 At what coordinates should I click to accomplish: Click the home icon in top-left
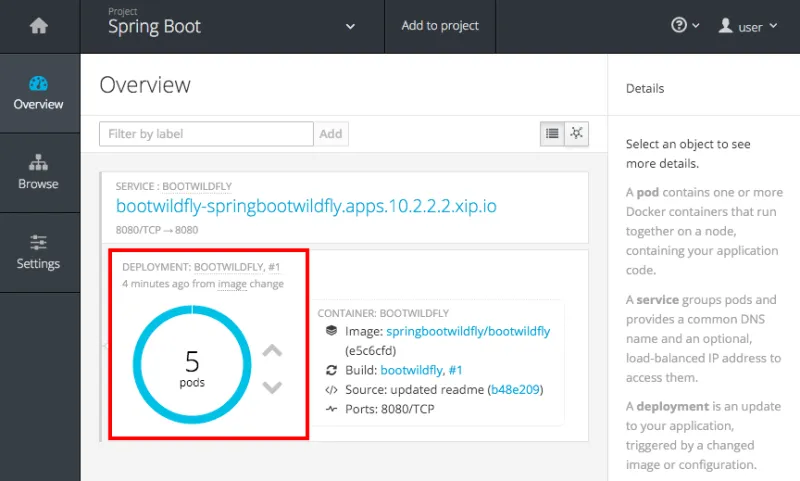click(39, 27)
